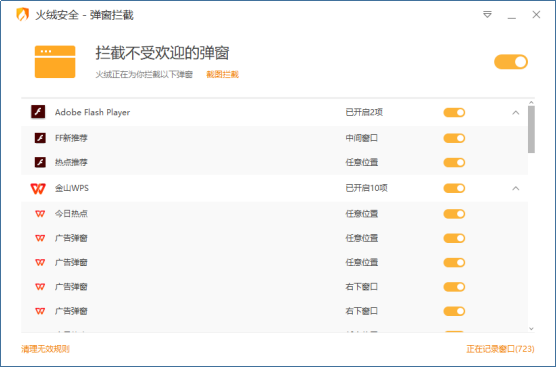
Task: Select the 金山WPS group label
Action: click(72, 188)
